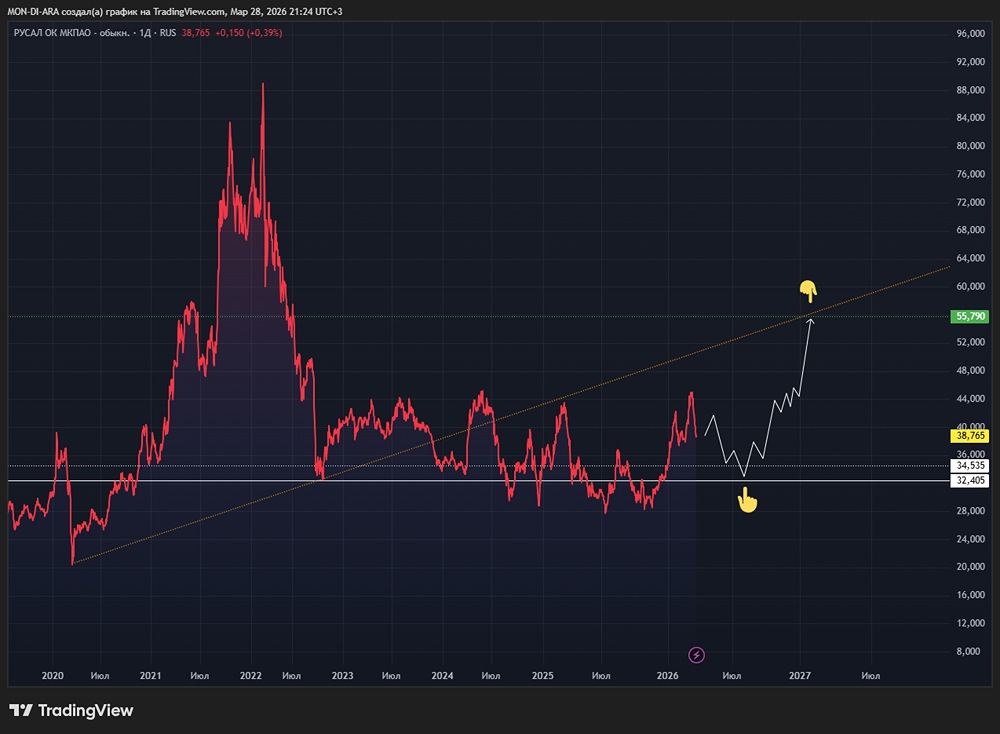This screenshot has width=1000, height=734.
Task: Click the TradingView logo at bottom
Action: point(71,710)
